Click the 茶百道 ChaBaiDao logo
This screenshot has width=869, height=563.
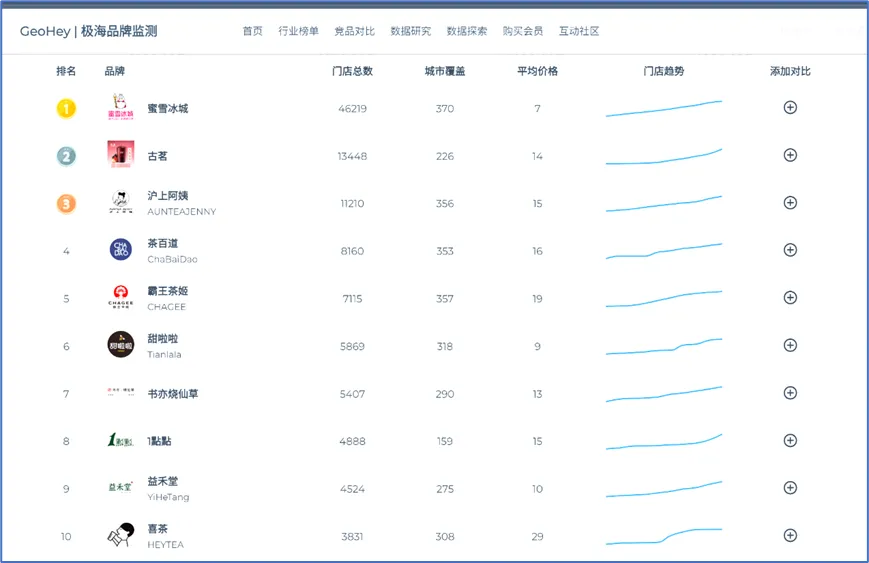pos(120,249)
